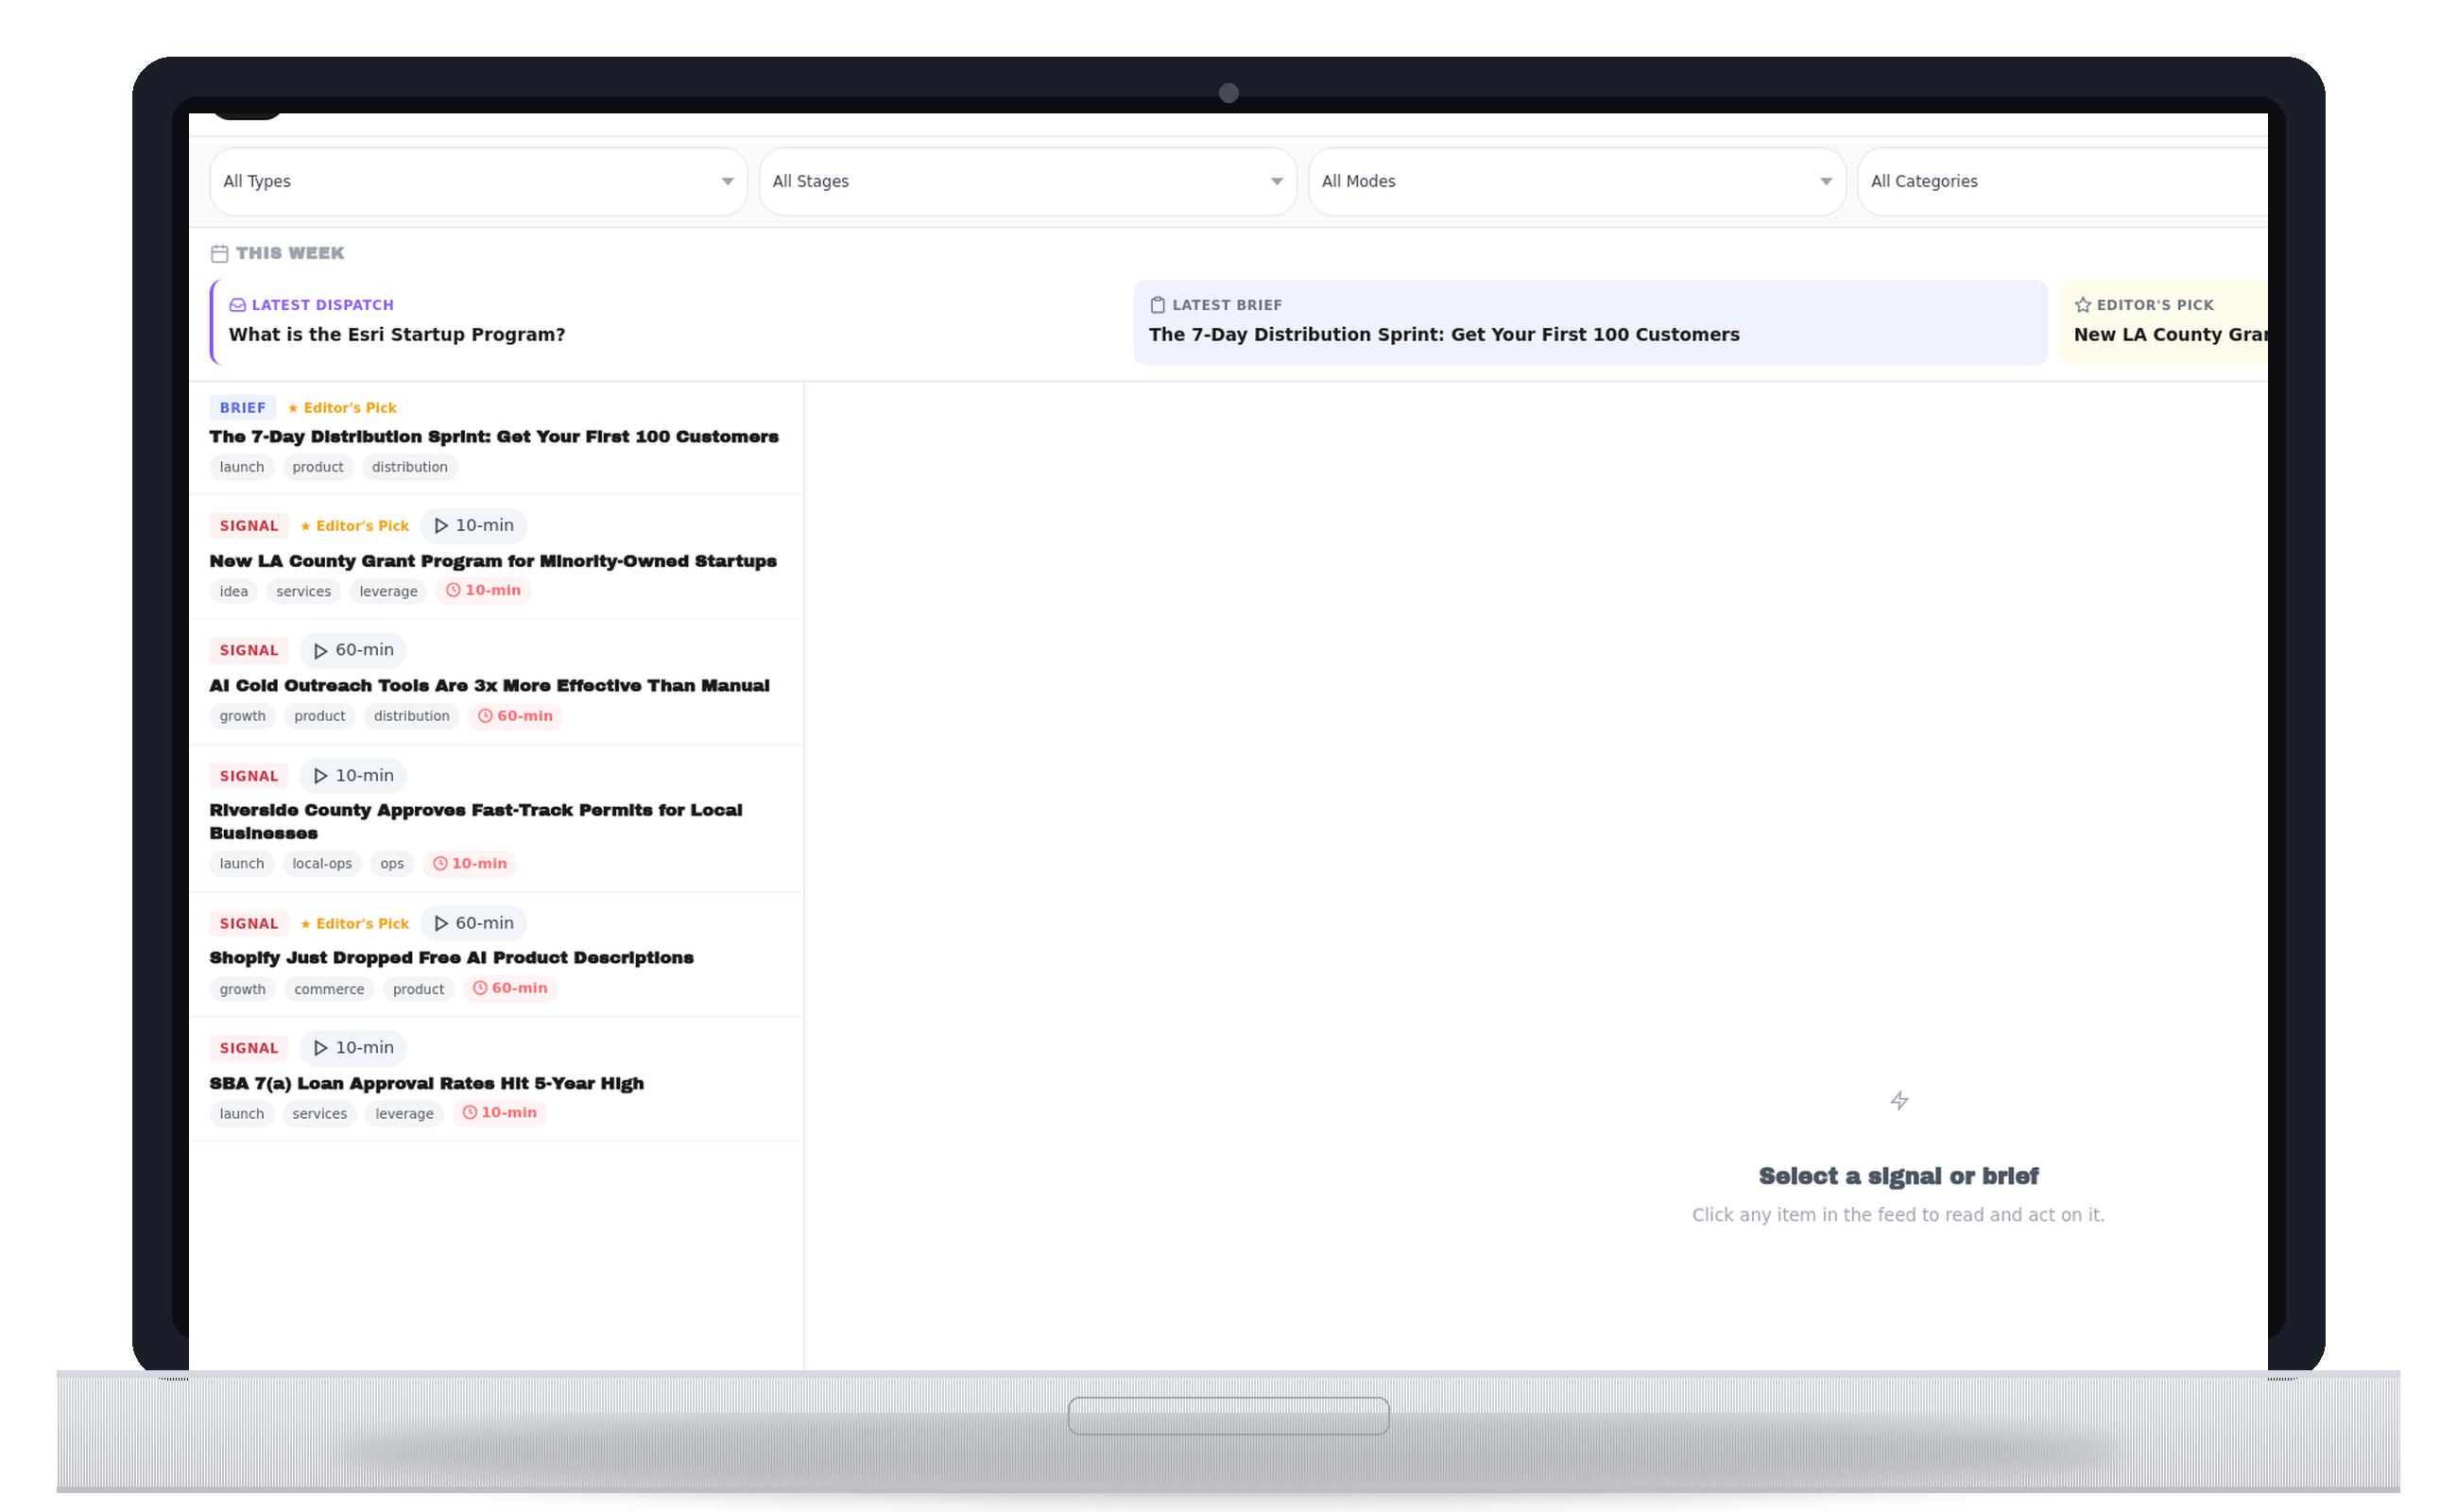
Task: Click the idea tag on LA County Grant
Action: click(x=234, y=591)
